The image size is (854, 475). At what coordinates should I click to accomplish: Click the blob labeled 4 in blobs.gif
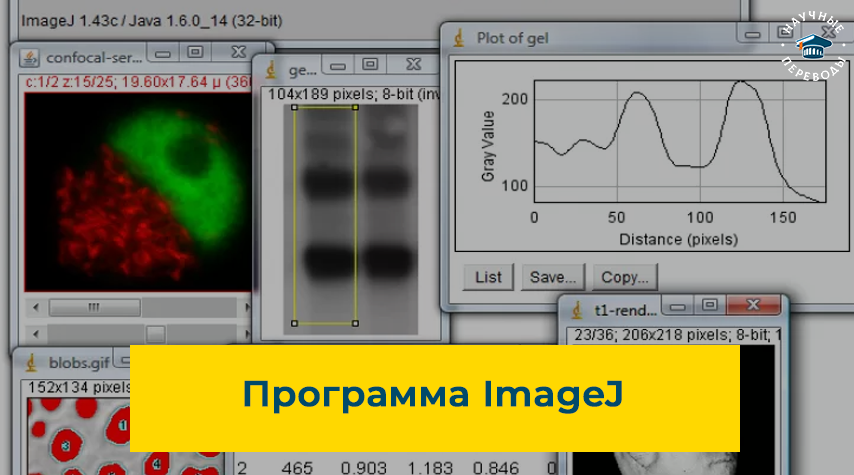click(156, 464)
